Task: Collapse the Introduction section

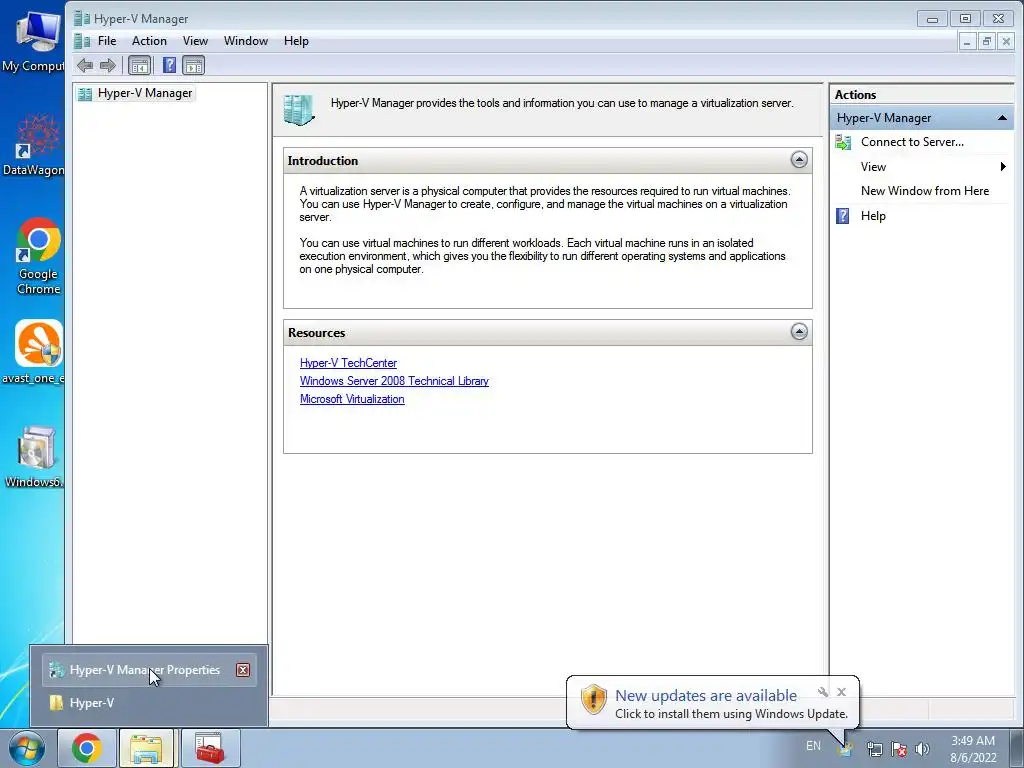Action: pyautogui.click(x=799, y=160)
